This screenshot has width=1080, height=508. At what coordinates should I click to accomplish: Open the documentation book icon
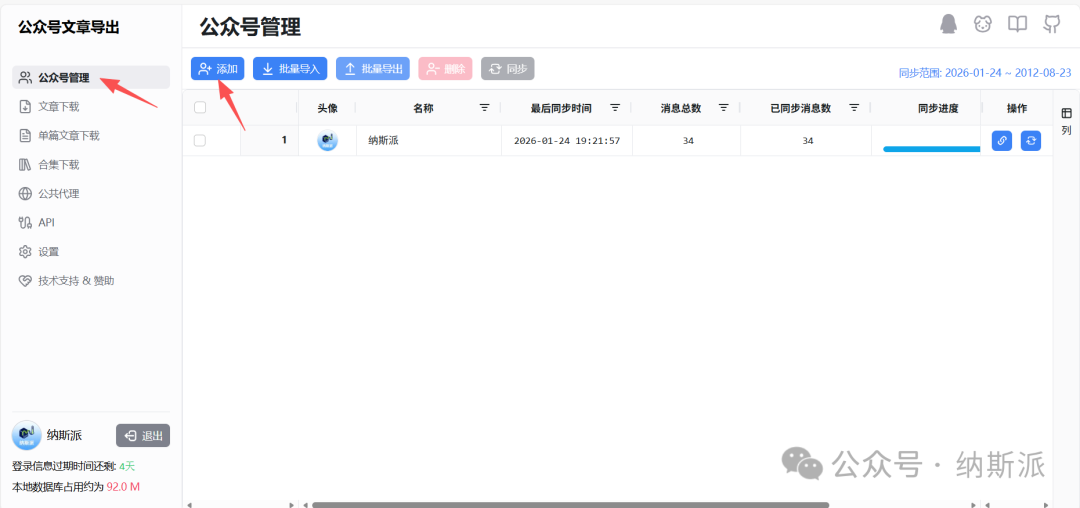pos(1017,24)
